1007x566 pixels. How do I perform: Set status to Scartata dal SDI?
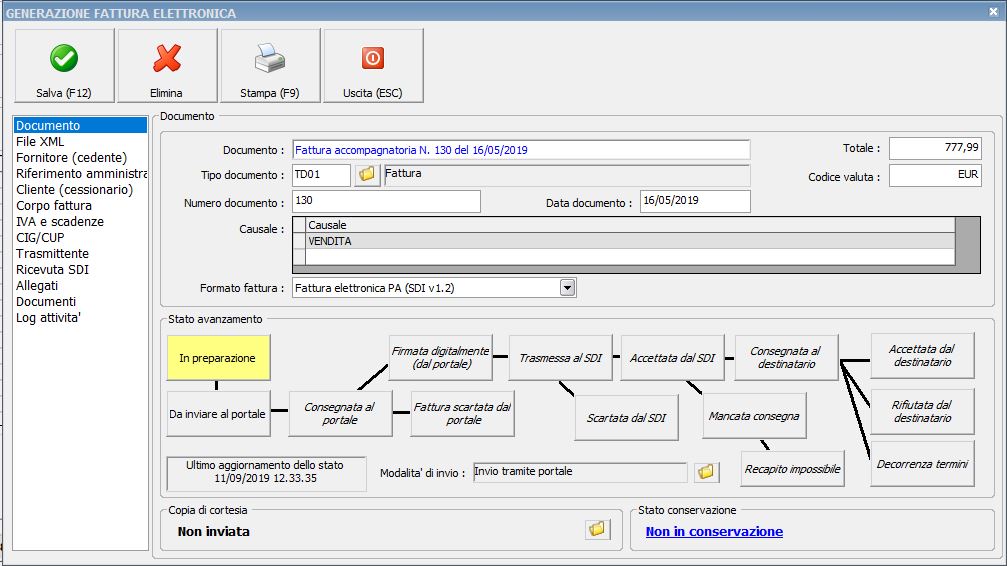(626, 418)
